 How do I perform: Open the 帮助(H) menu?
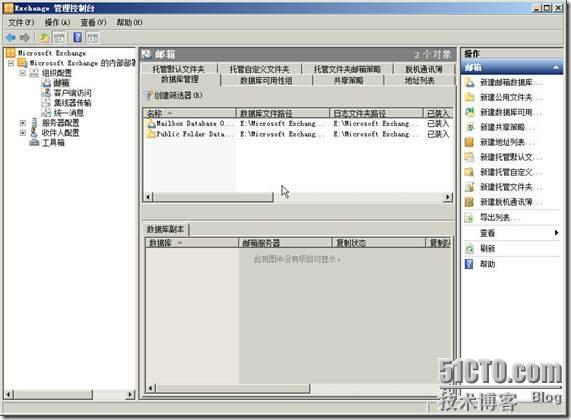coord(129,23)
